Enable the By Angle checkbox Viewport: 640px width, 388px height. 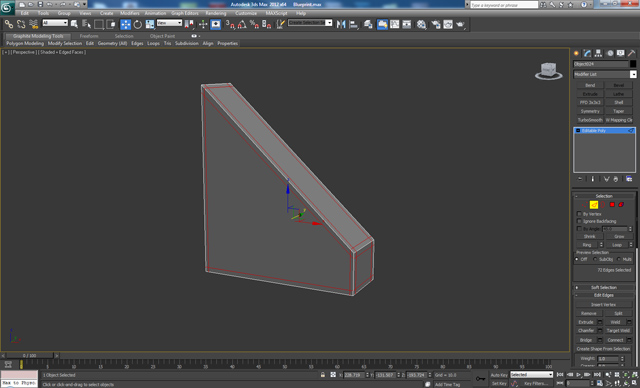(579, 228)
